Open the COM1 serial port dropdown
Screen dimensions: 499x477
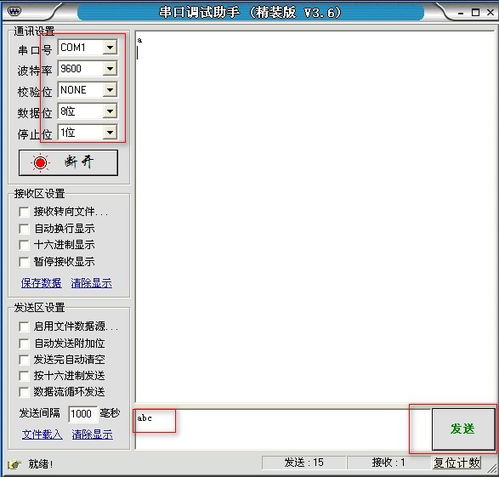pyautogui.click(x=110, y=47)
